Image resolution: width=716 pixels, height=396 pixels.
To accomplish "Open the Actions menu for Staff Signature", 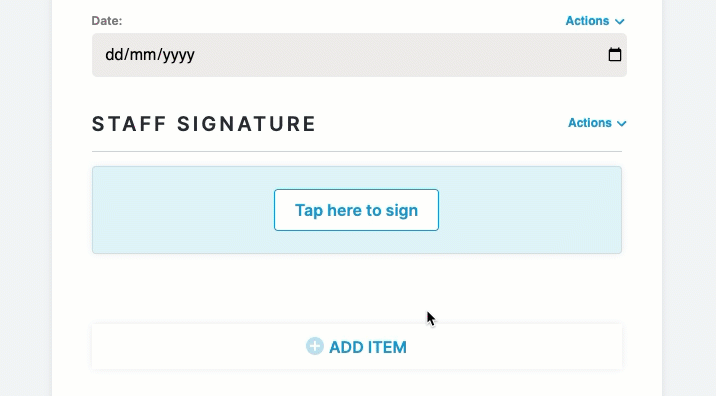I will click(597, 123).
